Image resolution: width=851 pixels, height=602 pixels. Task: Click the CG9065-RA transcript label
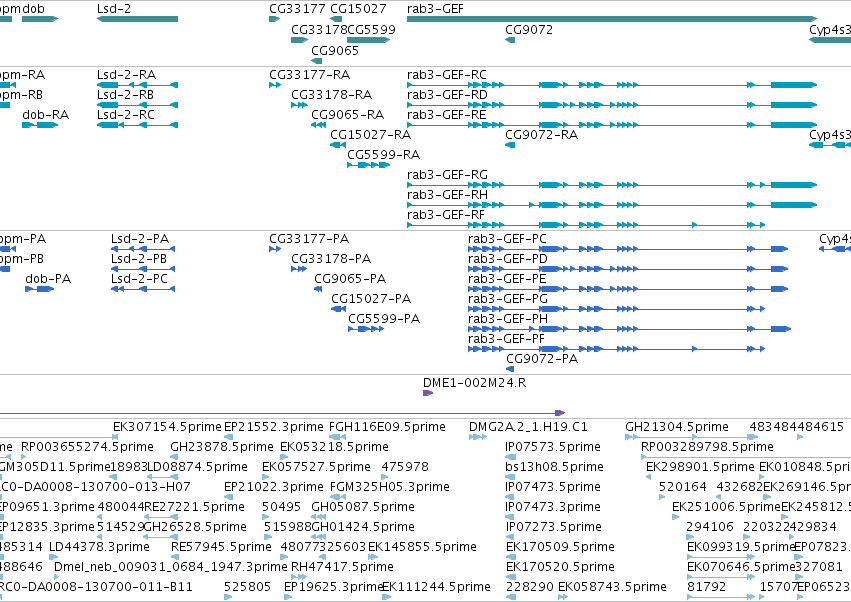click(347, 115)
